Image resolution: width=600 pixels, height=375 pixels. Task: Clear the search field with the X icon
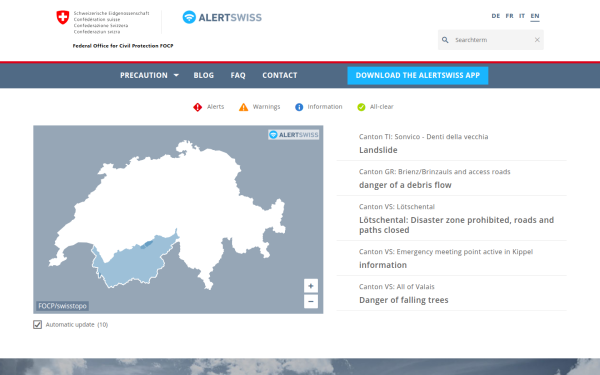click(537, 40)
